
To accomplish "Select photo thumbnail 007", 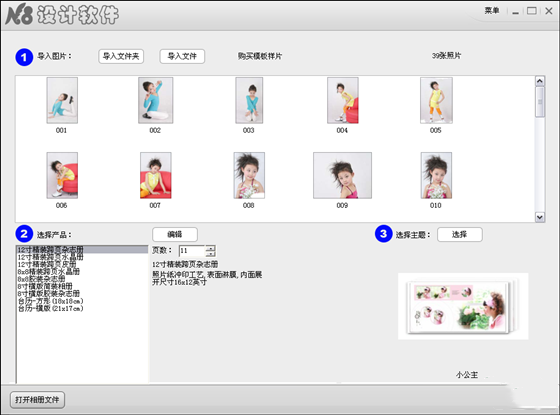I will 156,175.
